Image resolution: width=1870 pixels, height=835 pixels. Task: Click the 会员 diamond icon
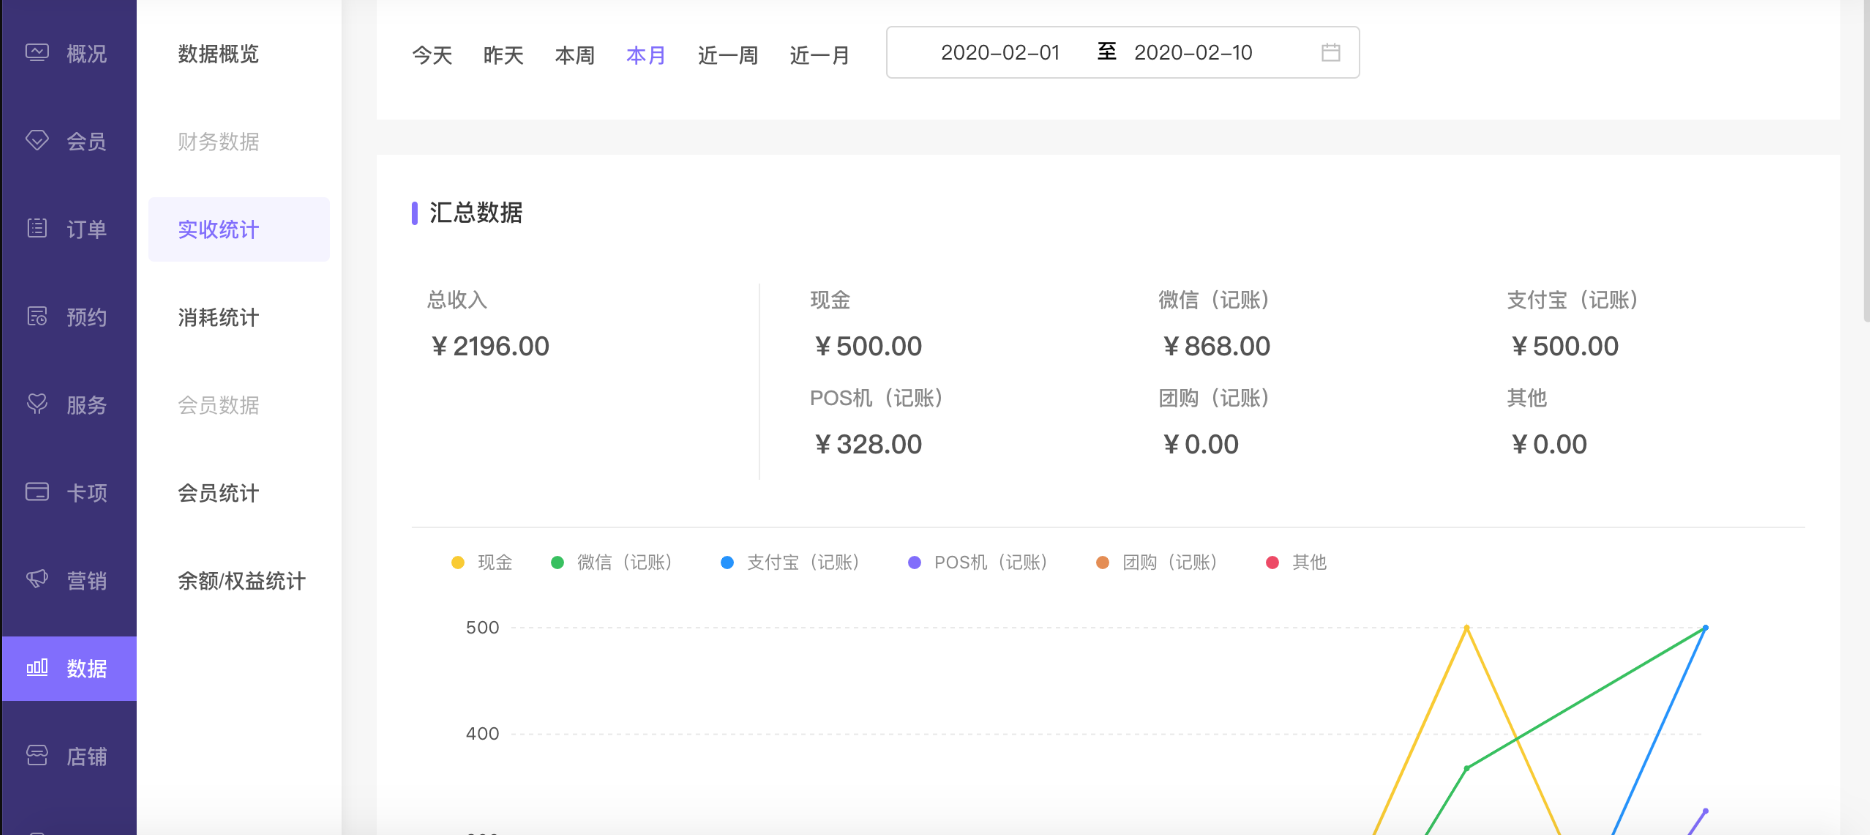tap(37, 140)
